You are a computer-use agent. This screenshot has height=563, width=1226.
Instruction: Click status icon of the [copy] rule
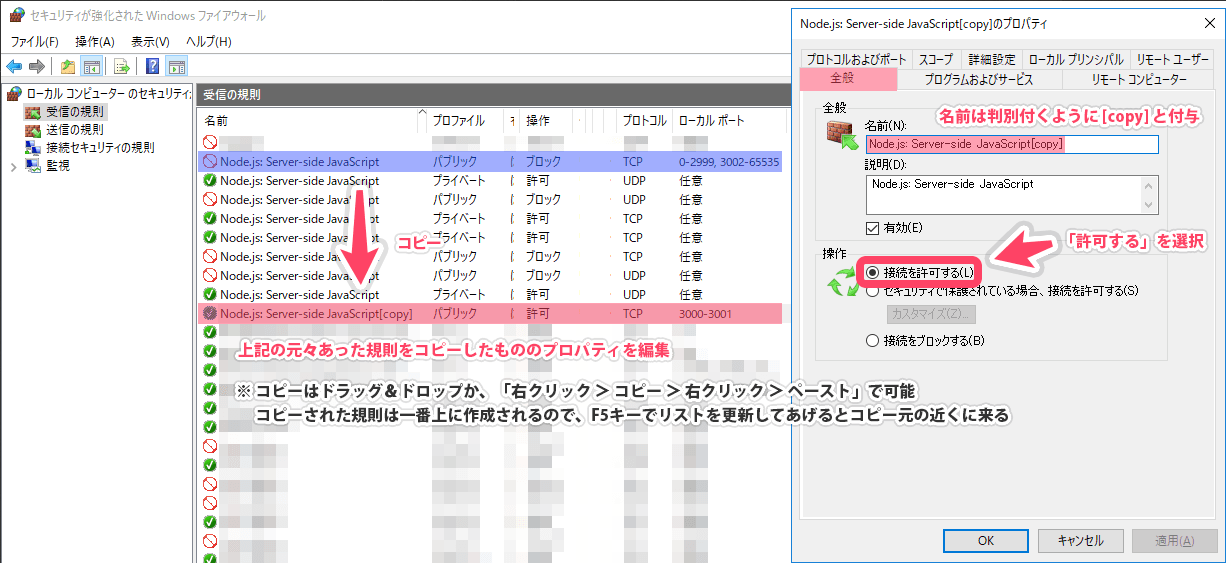(x=210, y=313)
